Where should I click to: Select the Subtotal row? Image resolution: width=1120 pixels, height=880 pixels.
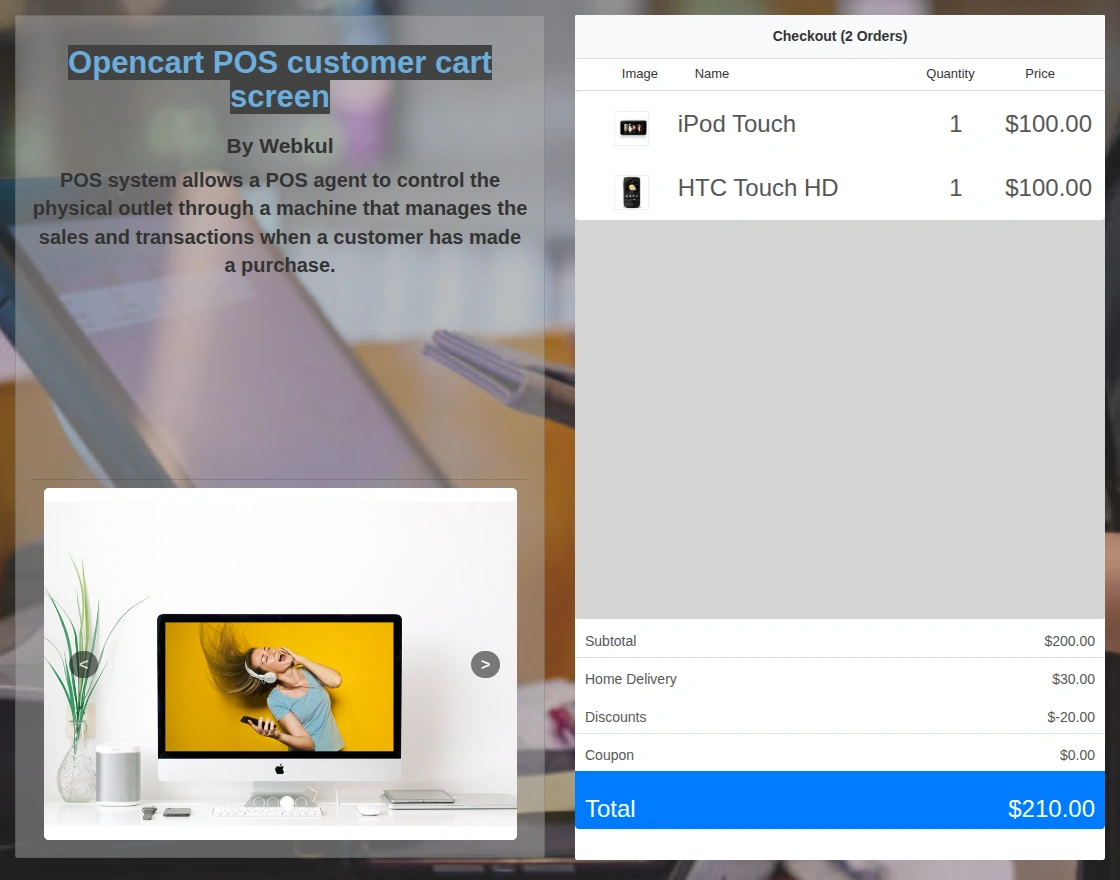click(839, 640)
